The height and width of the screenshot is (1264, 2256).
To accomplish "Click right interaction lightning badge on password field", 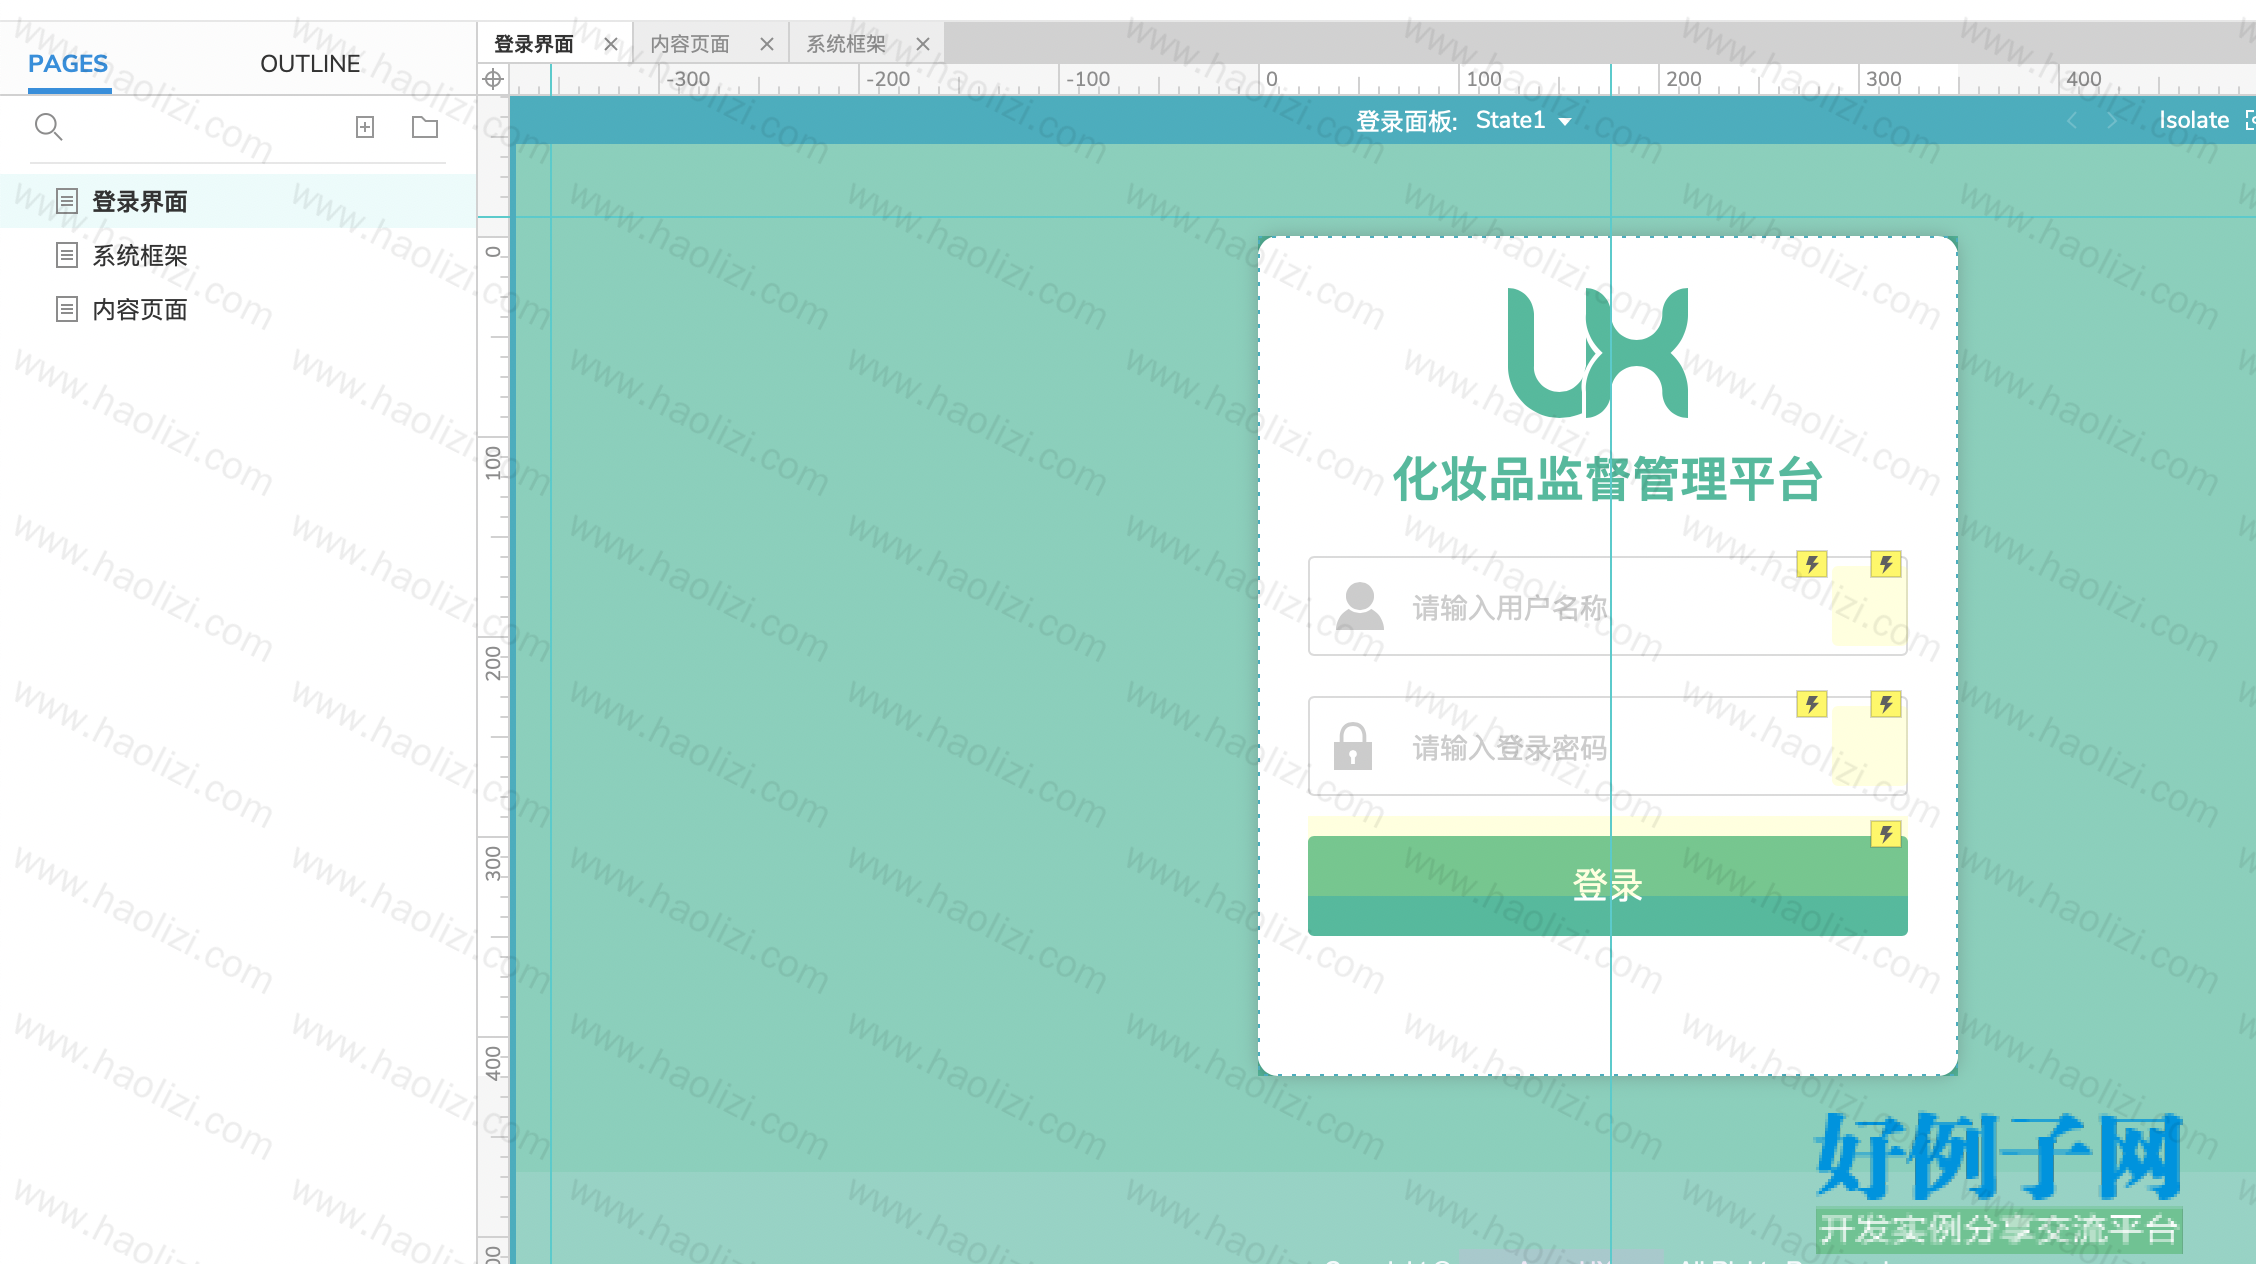I will 1886,704.
